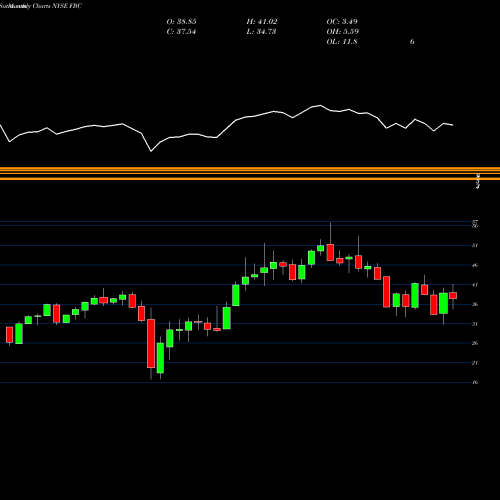
Task: Select the close value 'C: 37.54'
Action: [181, 32]
